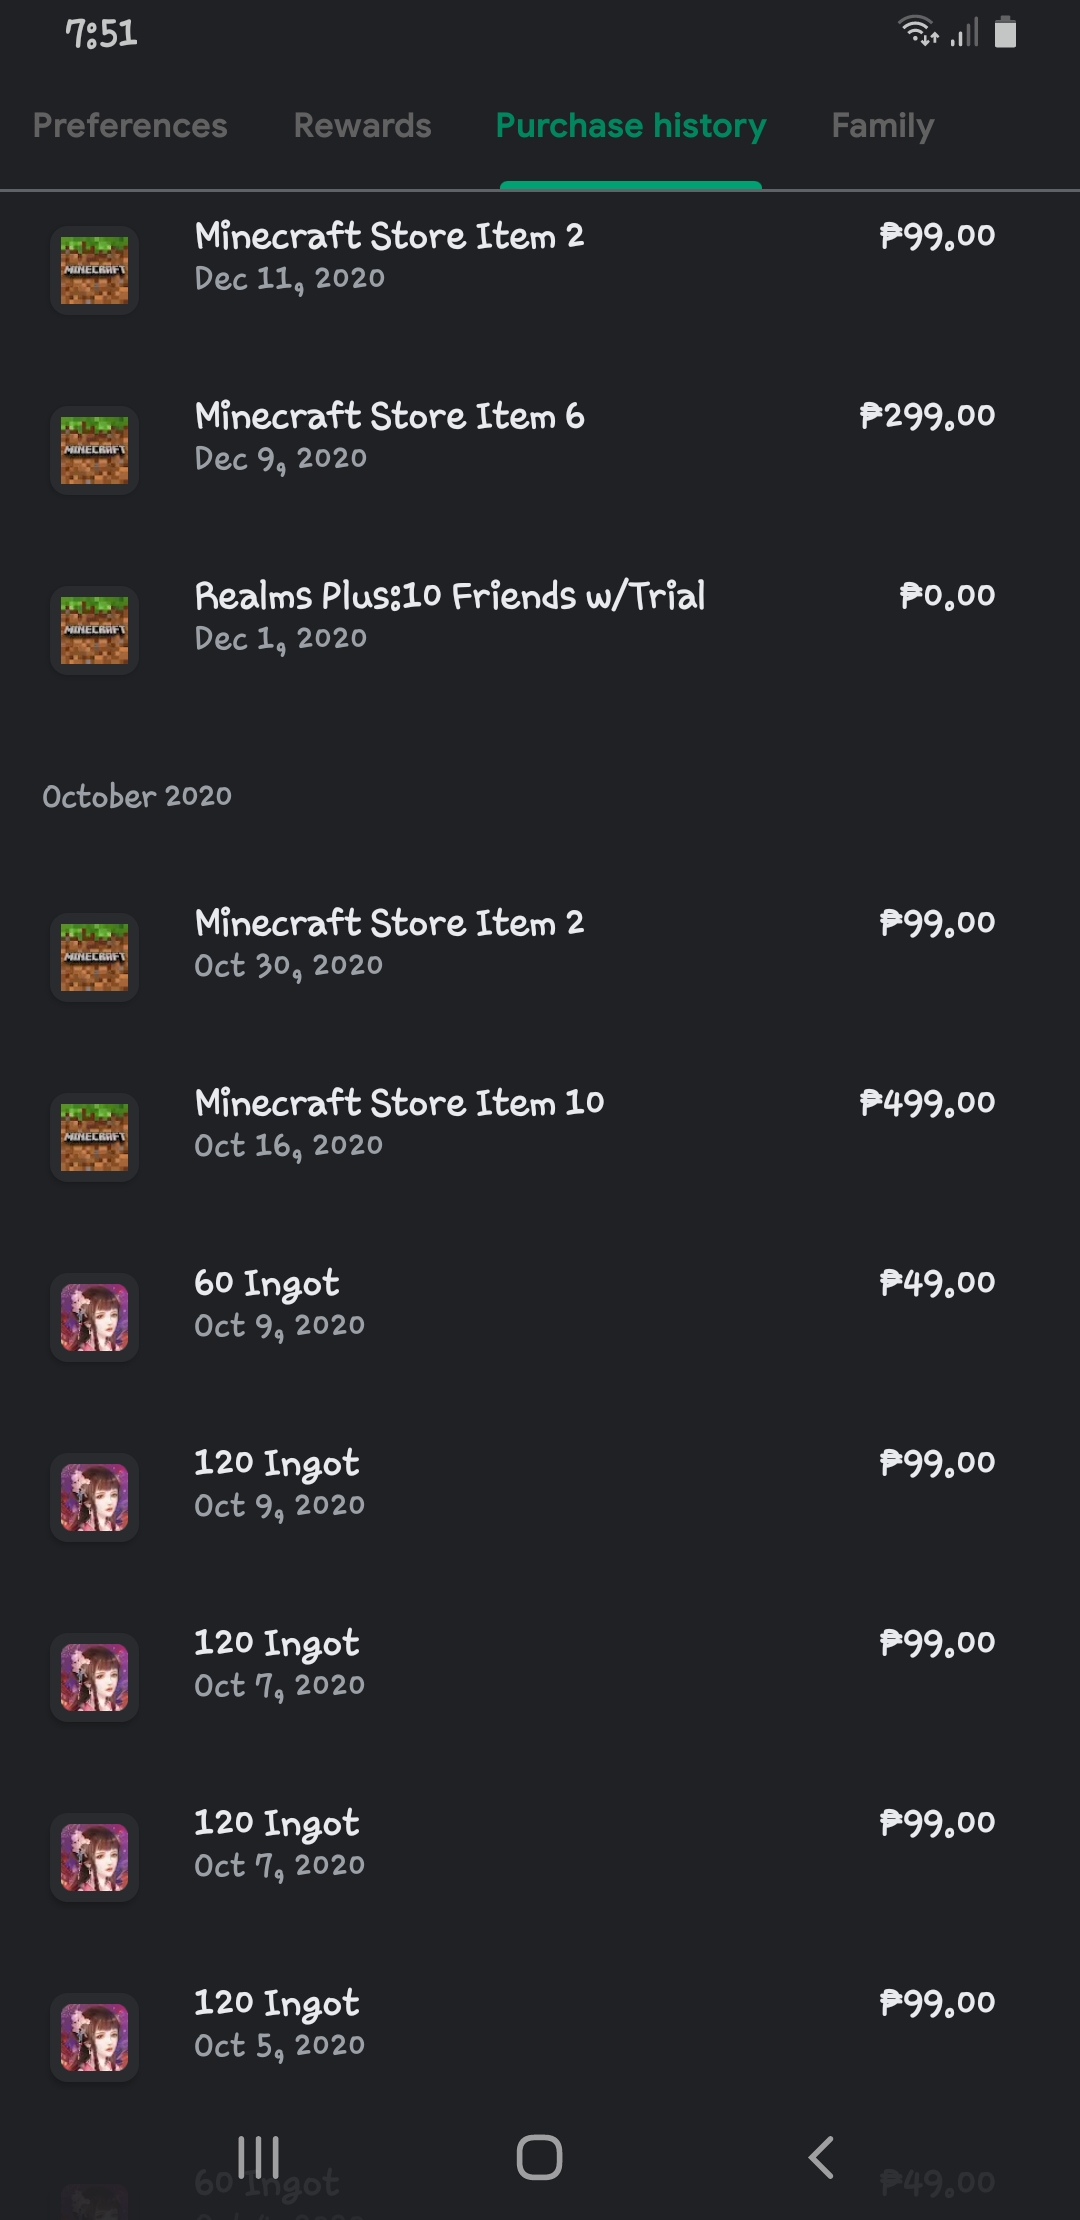Tap game icon beside 60 Ingot purchase

pos(94,1317)
